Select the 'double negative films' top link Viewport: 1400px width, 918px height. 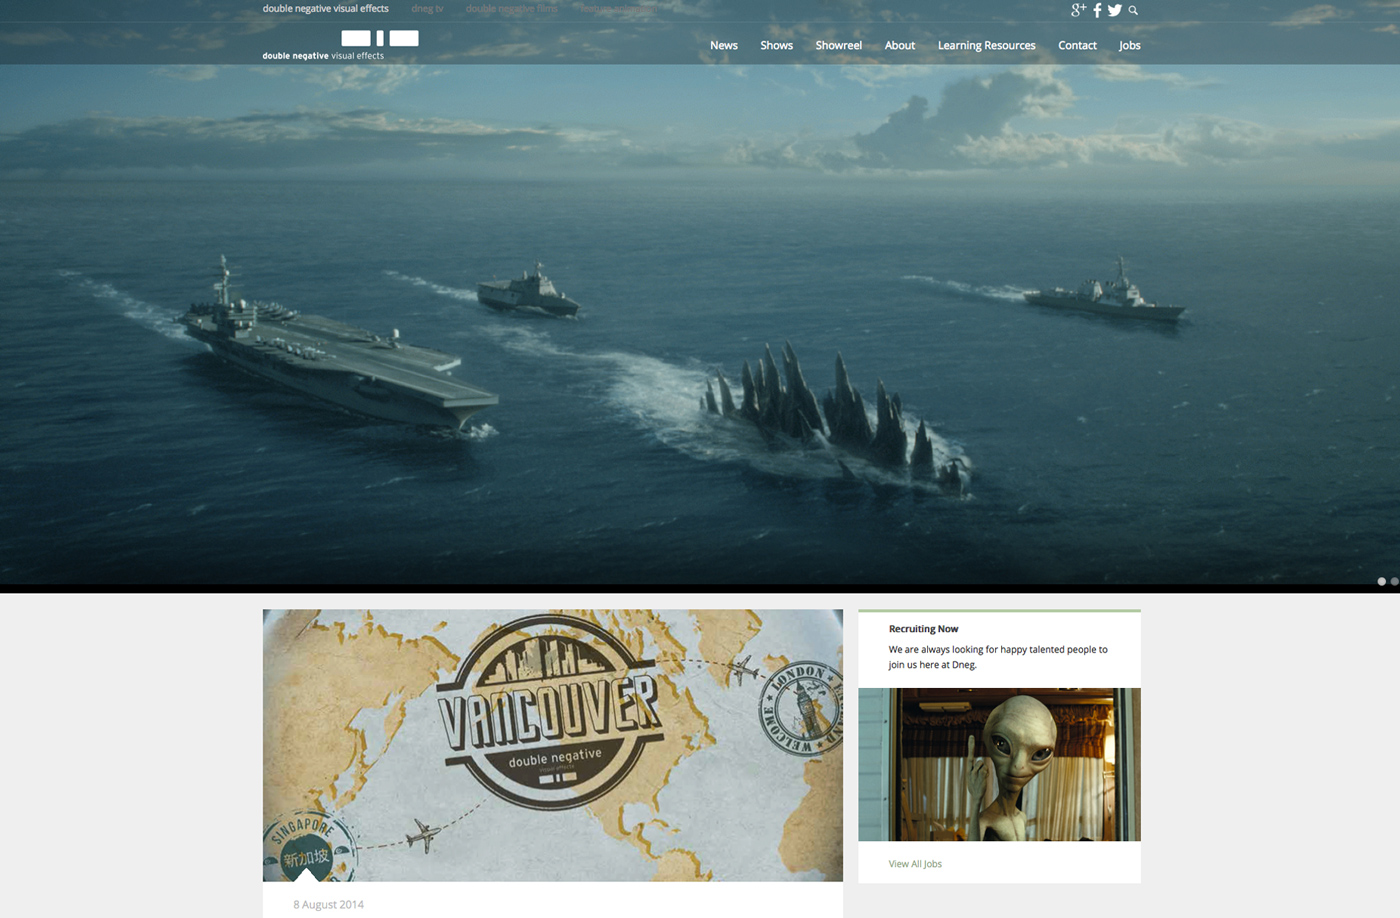512,8
